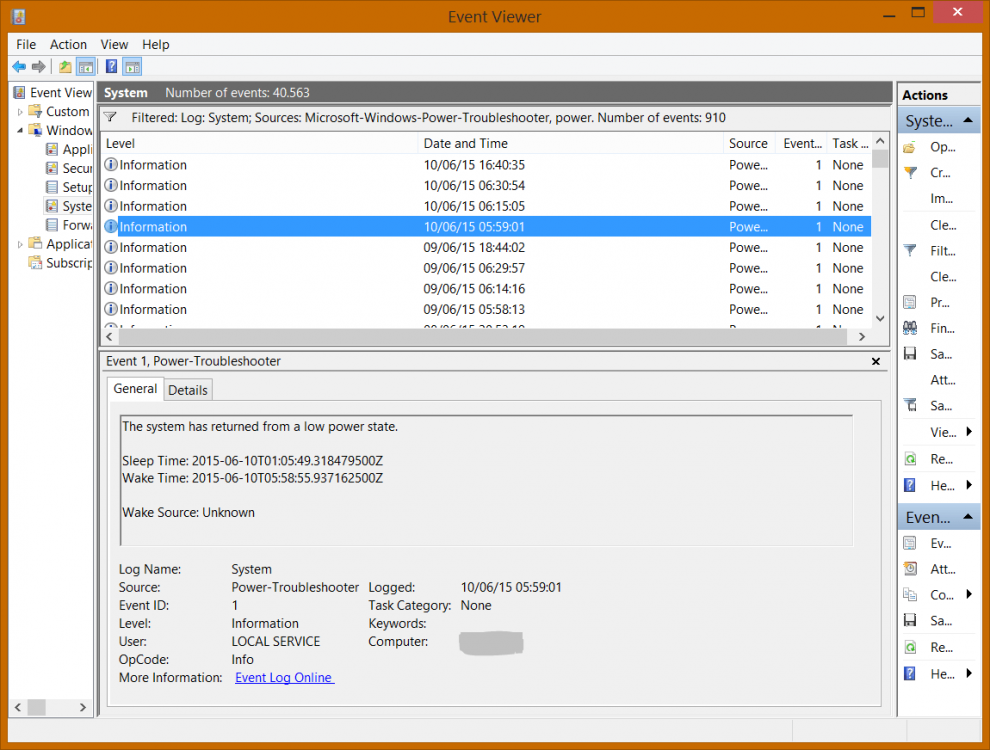990x750 pixels.
Task: Expand Help submenu arrow in Event actions
Action: 969,674
